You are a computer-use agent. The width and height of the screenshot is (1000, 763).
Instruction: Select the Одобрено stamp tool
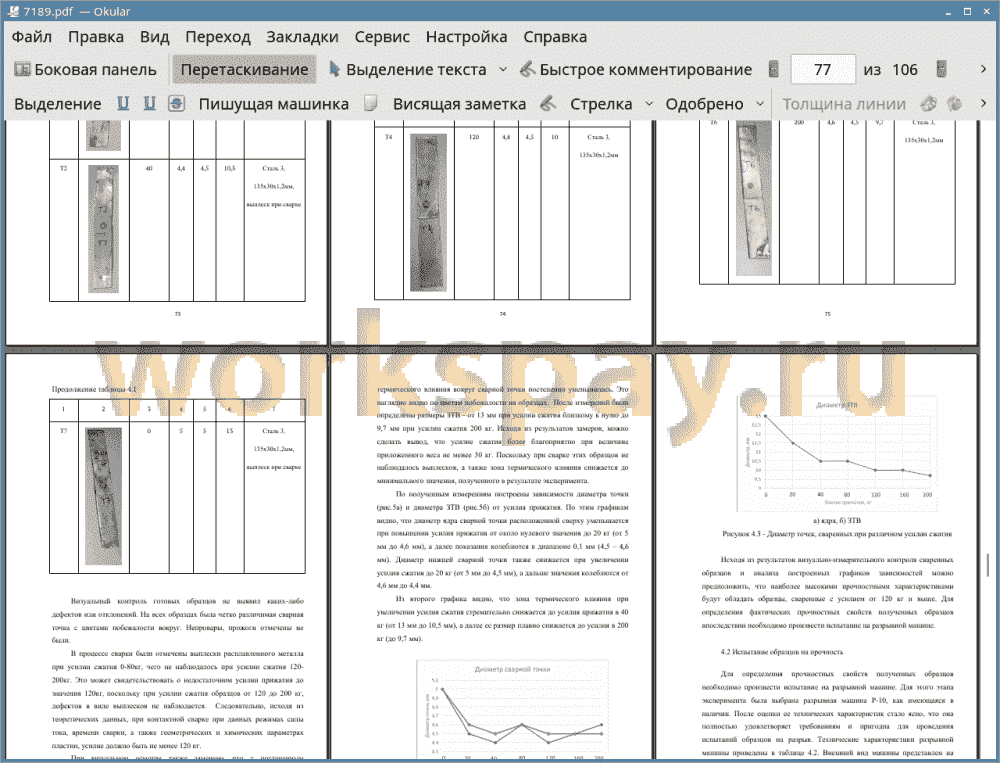pyautogui.click(x=704, y=104)
